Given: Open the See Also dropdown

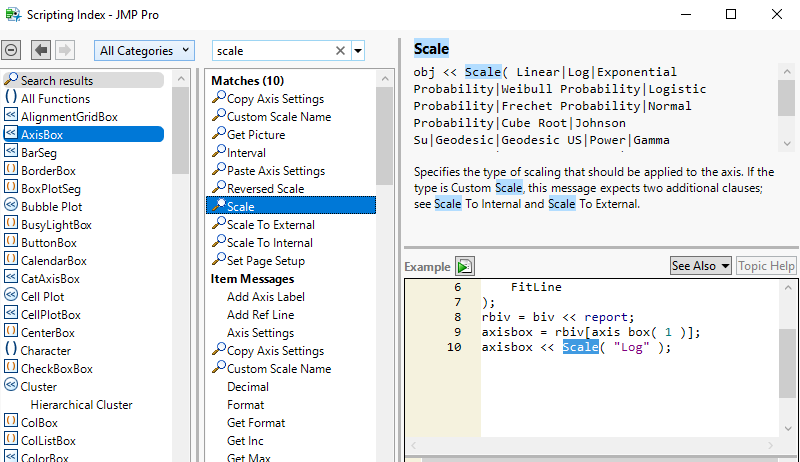Looking at the screenshot, I should point(701,266).
